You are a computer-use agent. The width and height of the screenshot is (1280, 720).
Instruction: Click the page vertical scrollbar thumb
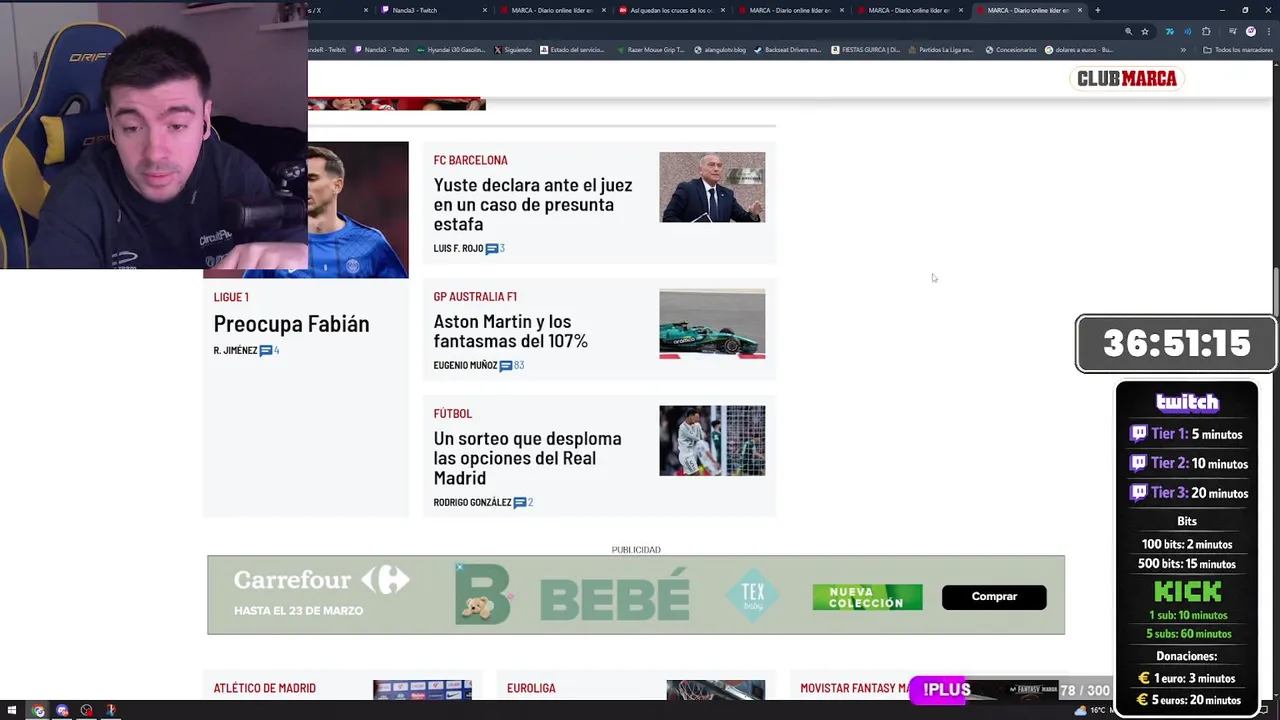click(1275, 290)
